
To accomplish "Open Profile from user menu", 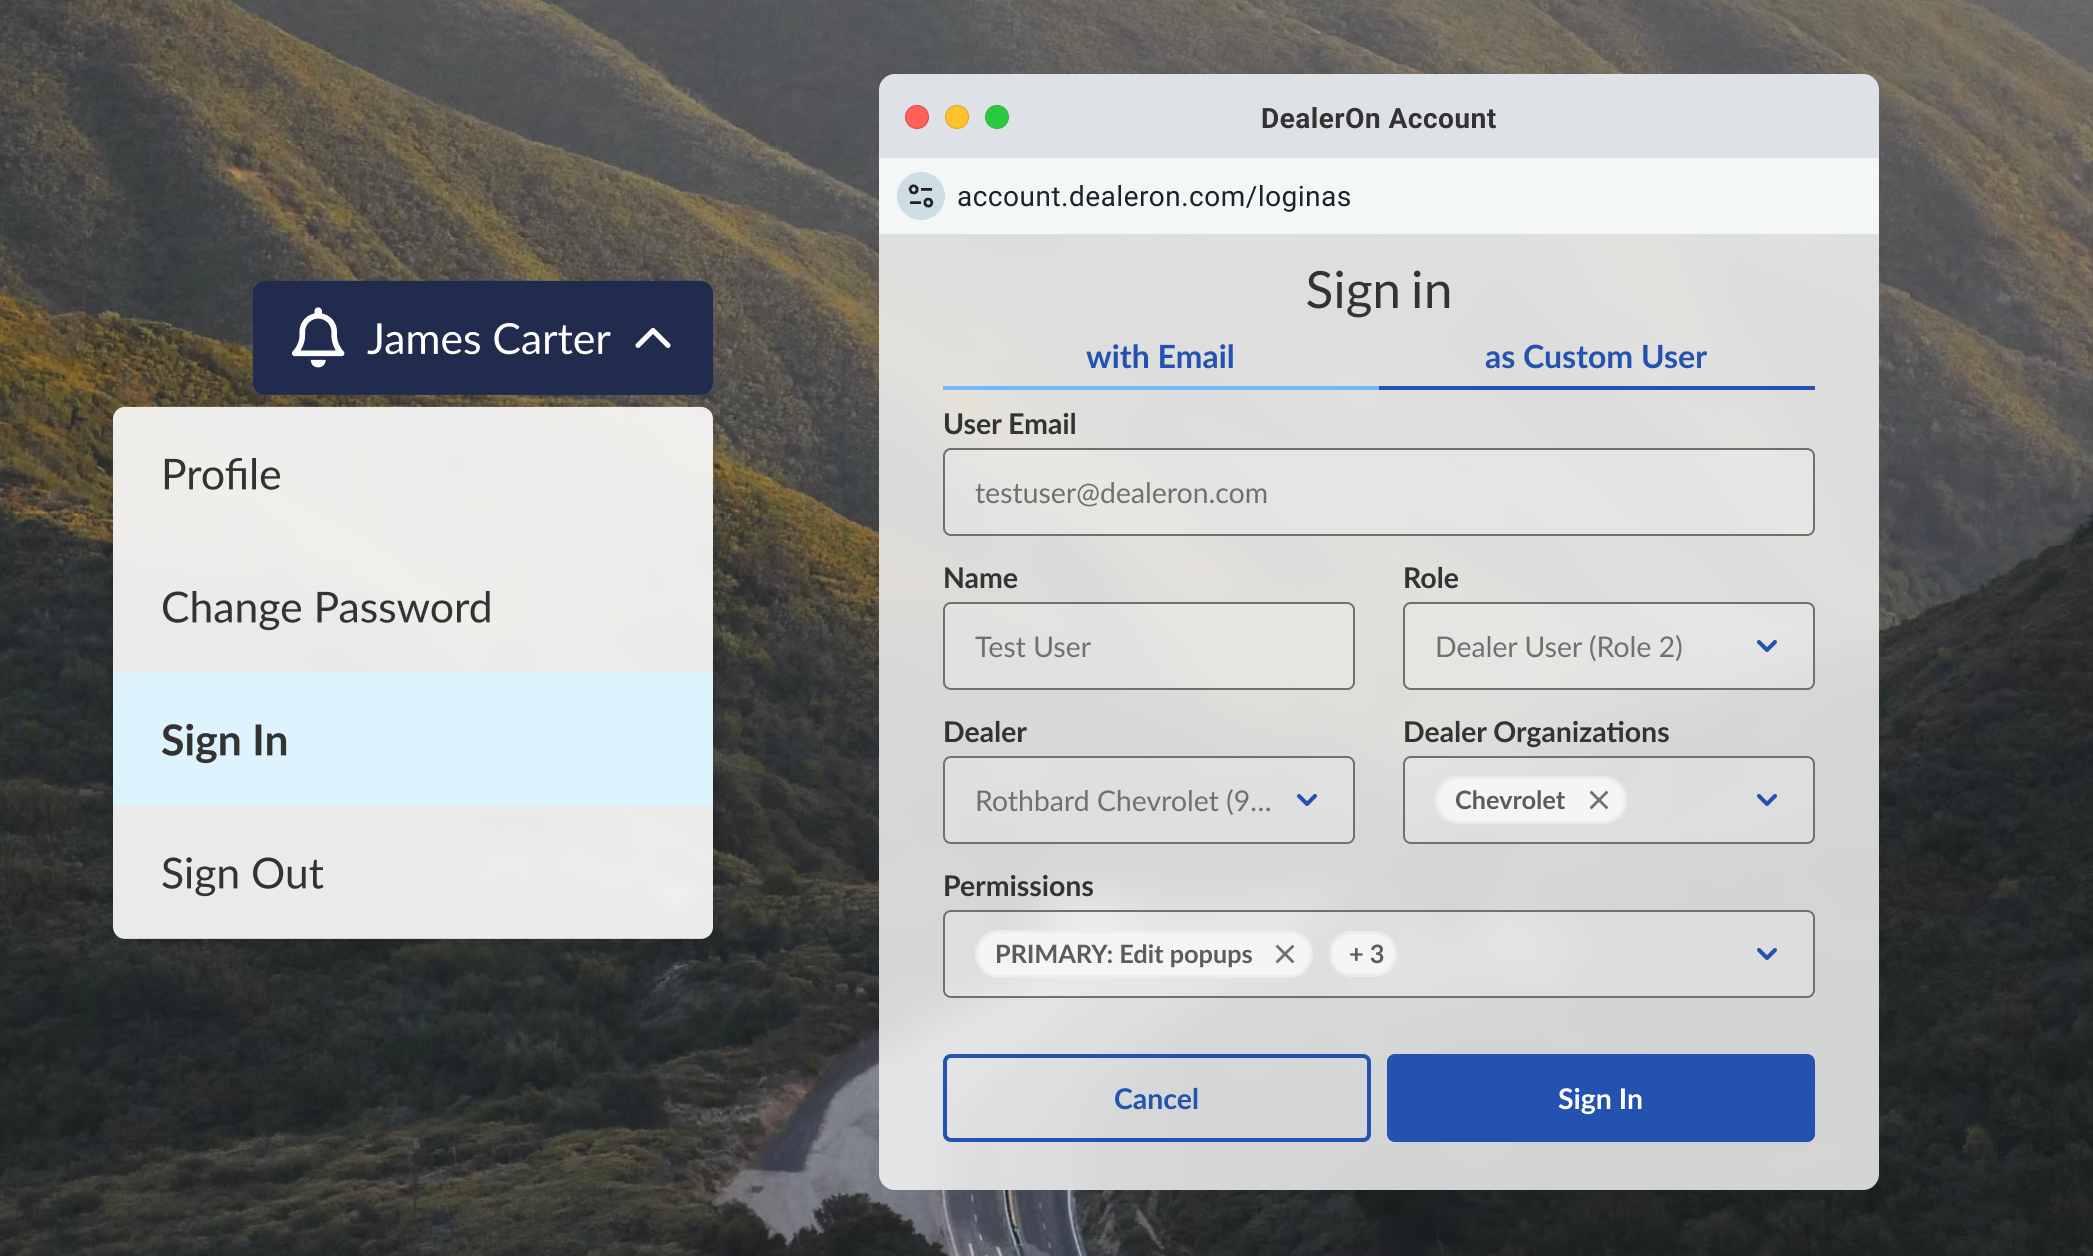I will [x=413, y=474].
